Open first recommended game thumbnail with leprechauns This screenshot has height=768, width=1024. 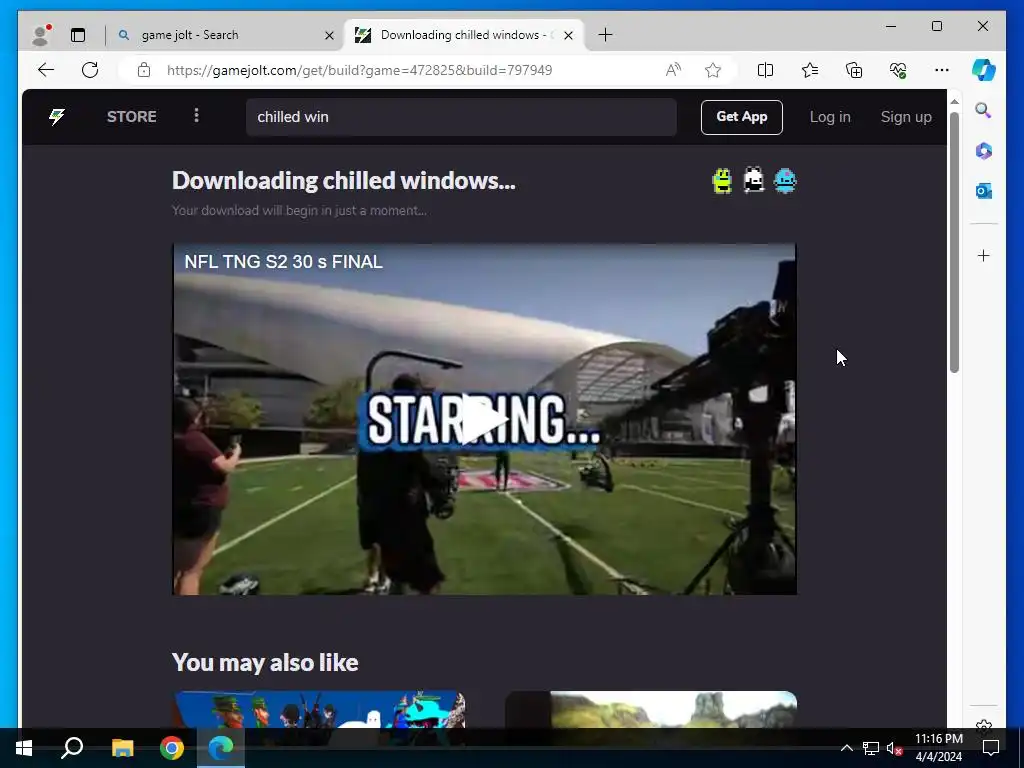(x=319, y=709)
